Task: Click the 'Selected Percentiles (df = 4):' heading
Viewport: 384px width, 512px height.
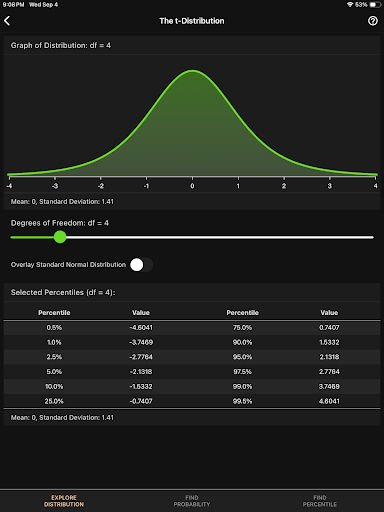Action: pyautogui.click(x=63, y=292)
